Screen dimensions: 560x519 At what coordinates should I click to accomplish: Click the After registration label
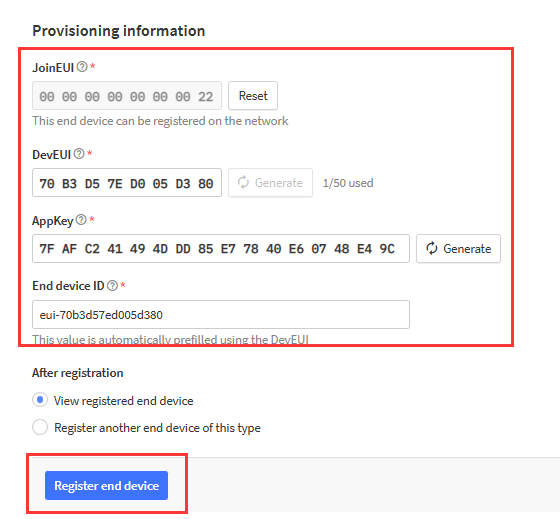78,373
